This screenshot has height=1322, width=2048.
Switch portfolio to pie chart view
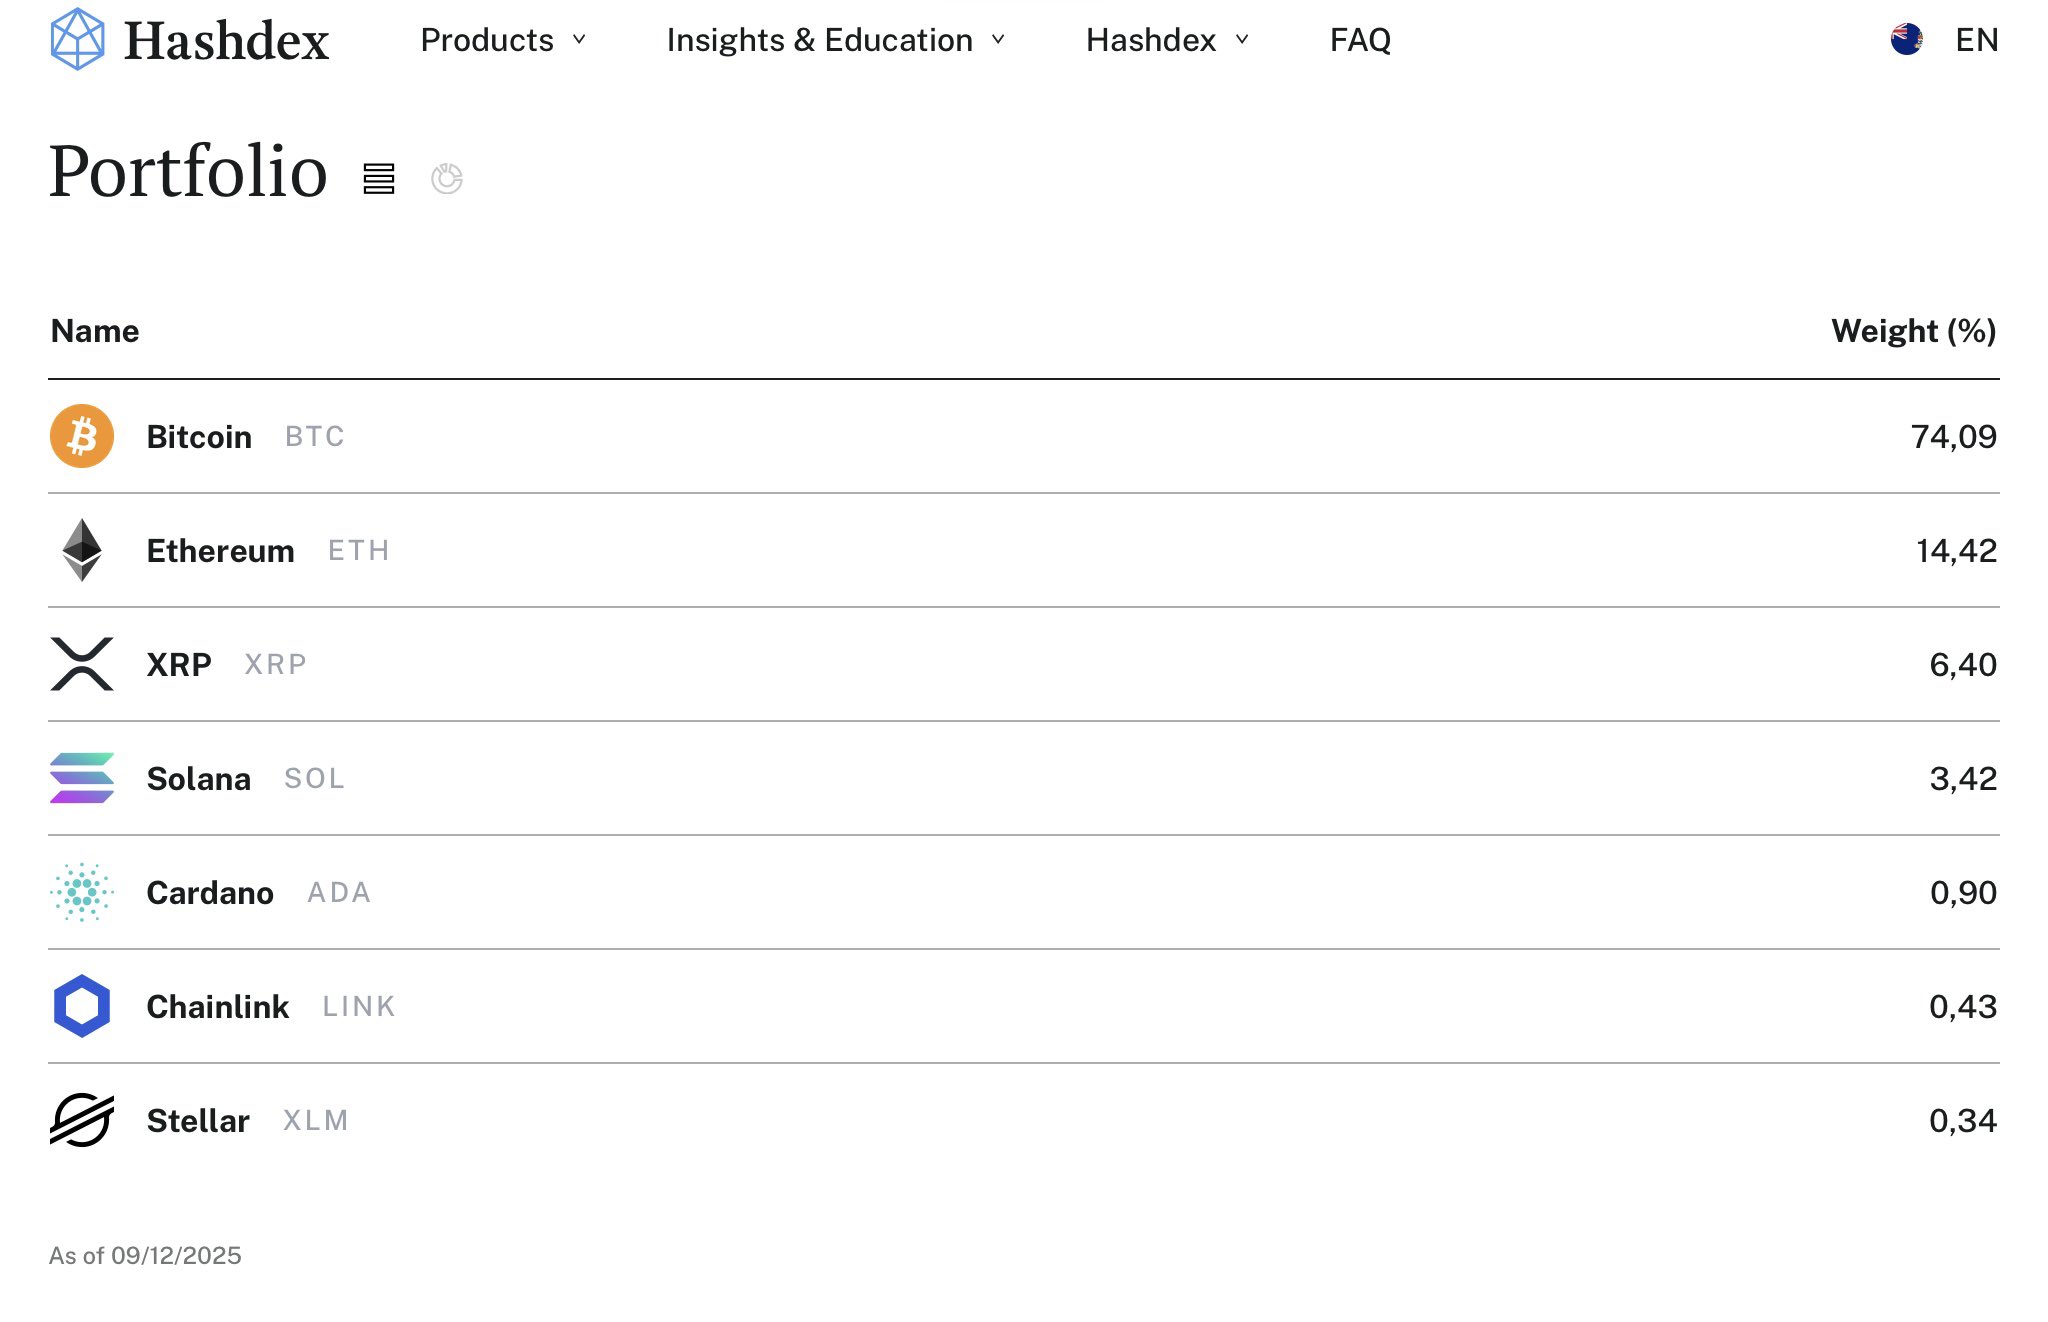[x=446, y=179]
